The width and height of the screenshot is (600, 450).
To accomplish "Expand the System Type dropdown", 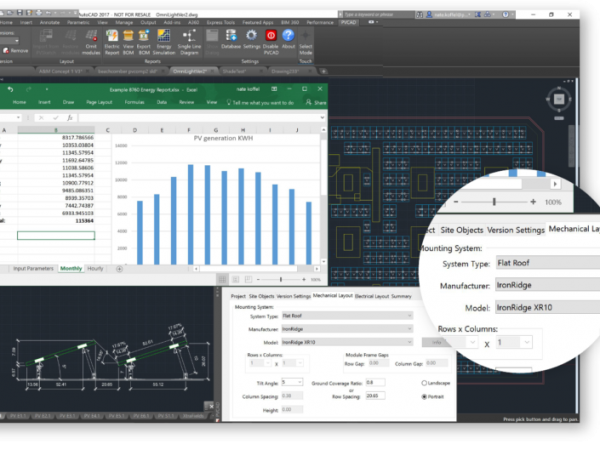I will [345, 315].
